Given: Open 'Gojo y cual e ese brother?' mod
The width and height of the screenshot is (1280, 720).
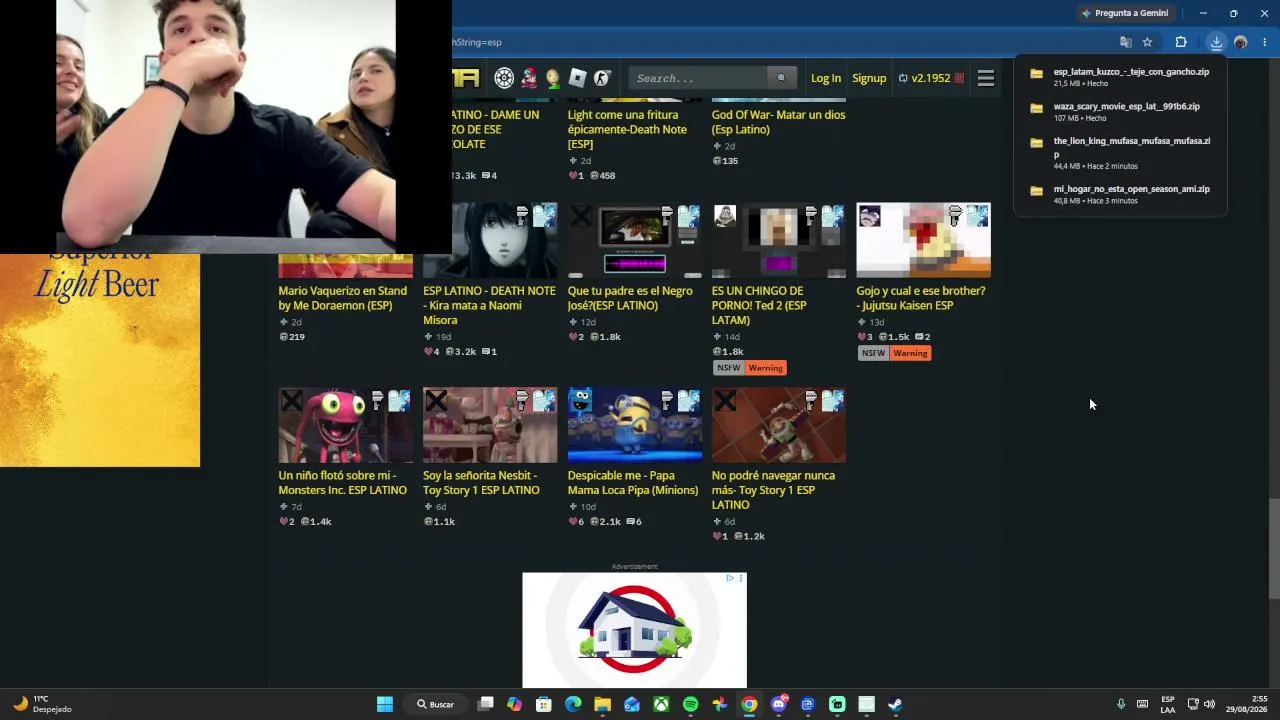Looking at the screenshot, I should (921, 298).
